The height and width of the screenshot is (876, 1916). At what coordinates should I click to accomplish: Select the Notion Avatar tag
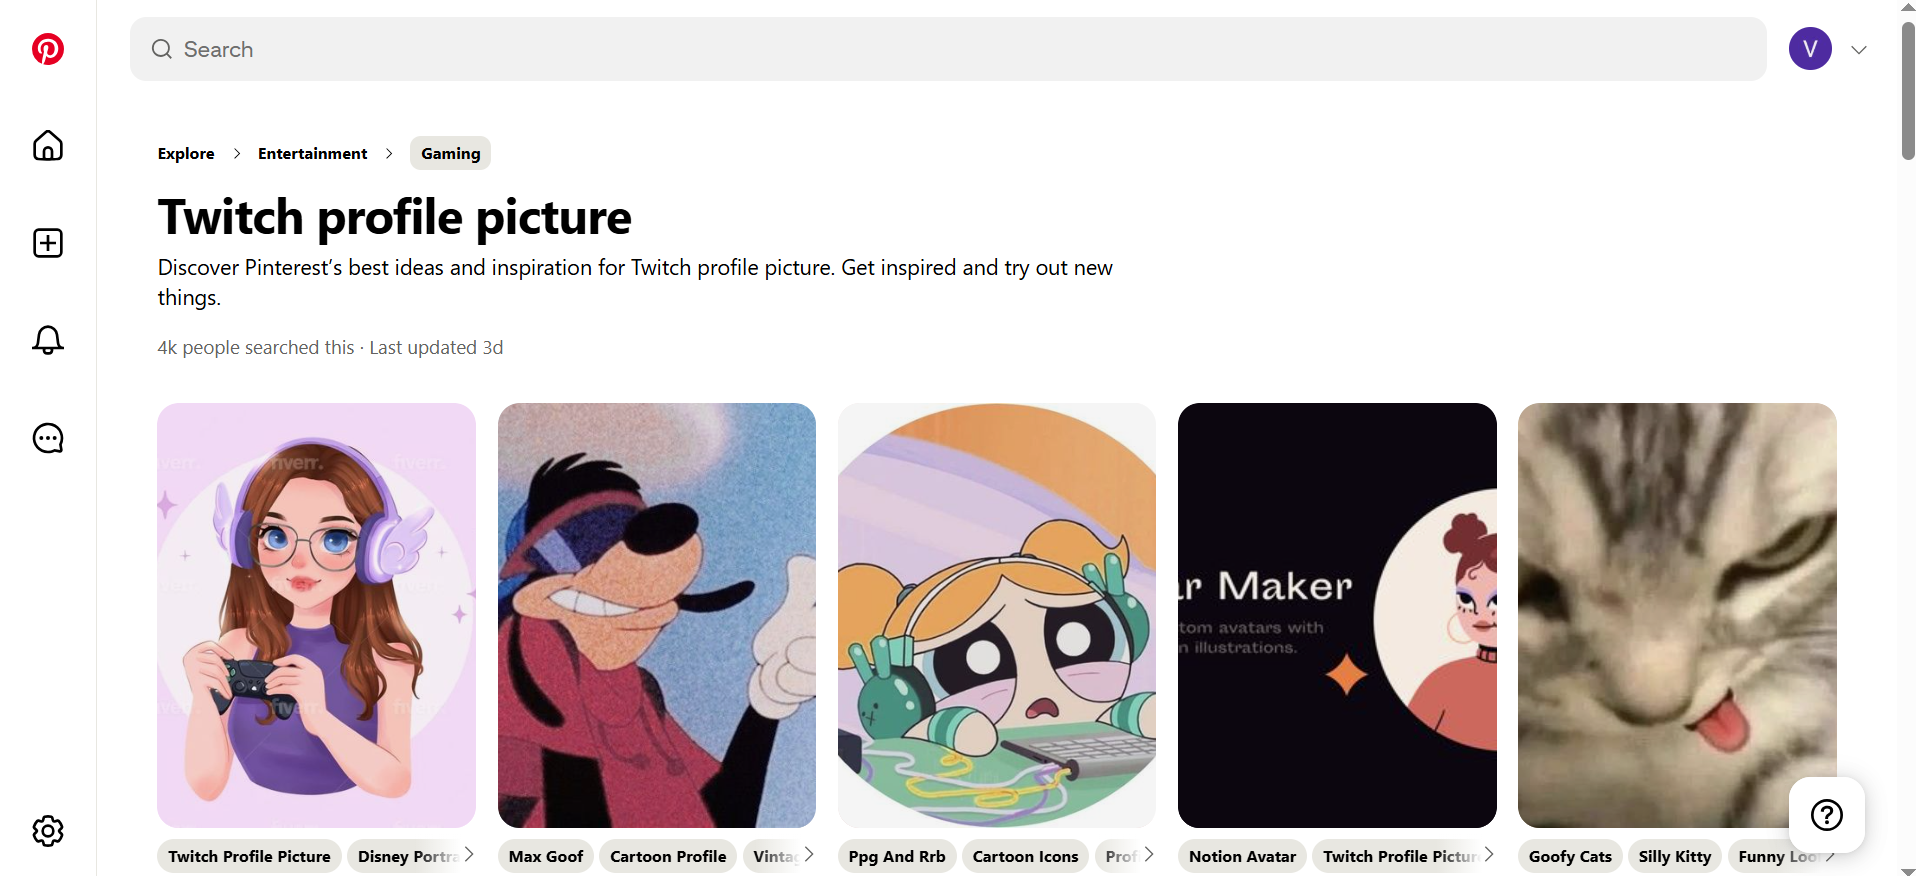pos(1241,855)
